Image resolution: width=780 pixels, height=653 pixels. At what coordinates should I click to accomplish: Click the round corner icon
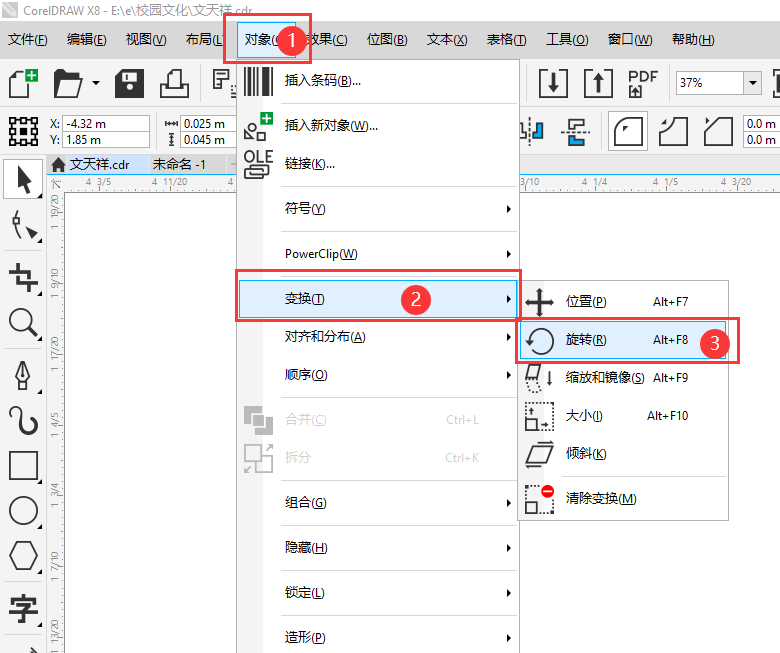pos(628,131)
